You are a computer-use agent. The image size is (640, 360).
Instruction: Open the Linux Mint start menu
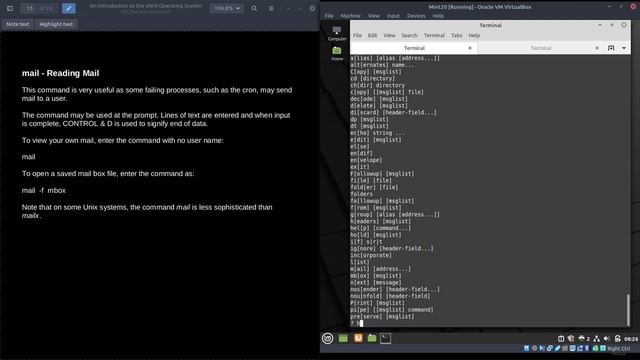click(327, 338)
